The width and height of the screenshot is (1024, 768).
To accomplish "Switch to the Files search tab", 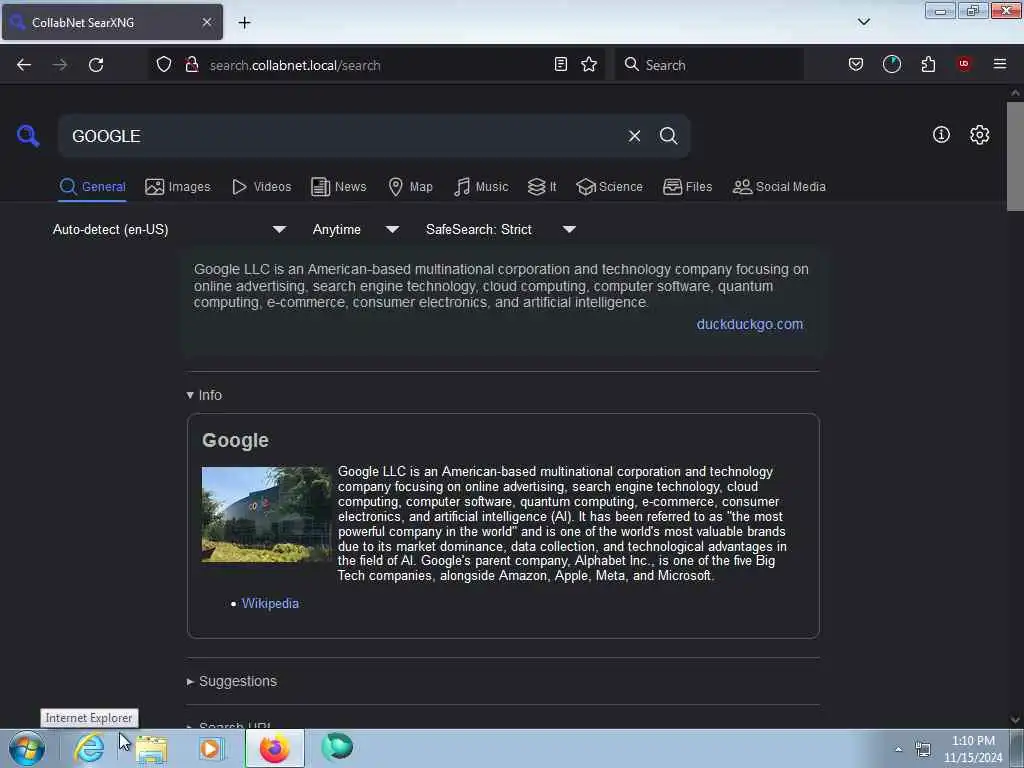I will [687, 187].
